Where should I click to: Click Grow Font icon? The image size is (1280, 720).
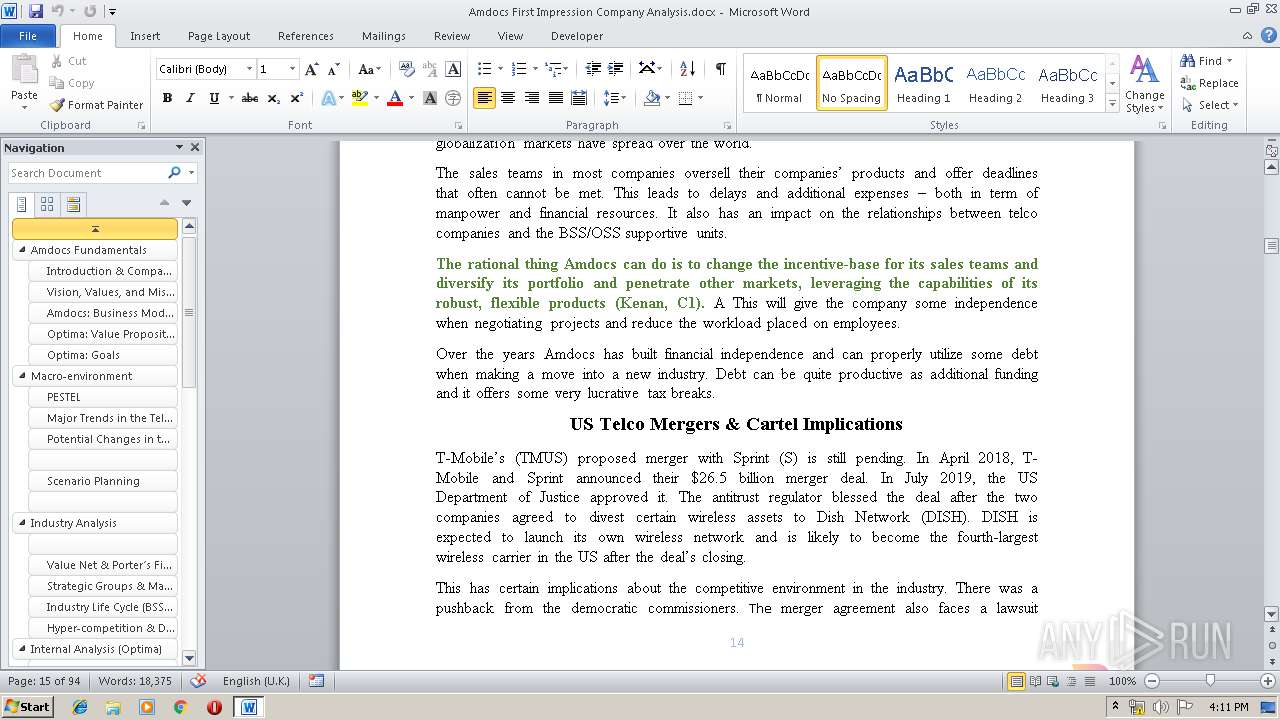312,69
